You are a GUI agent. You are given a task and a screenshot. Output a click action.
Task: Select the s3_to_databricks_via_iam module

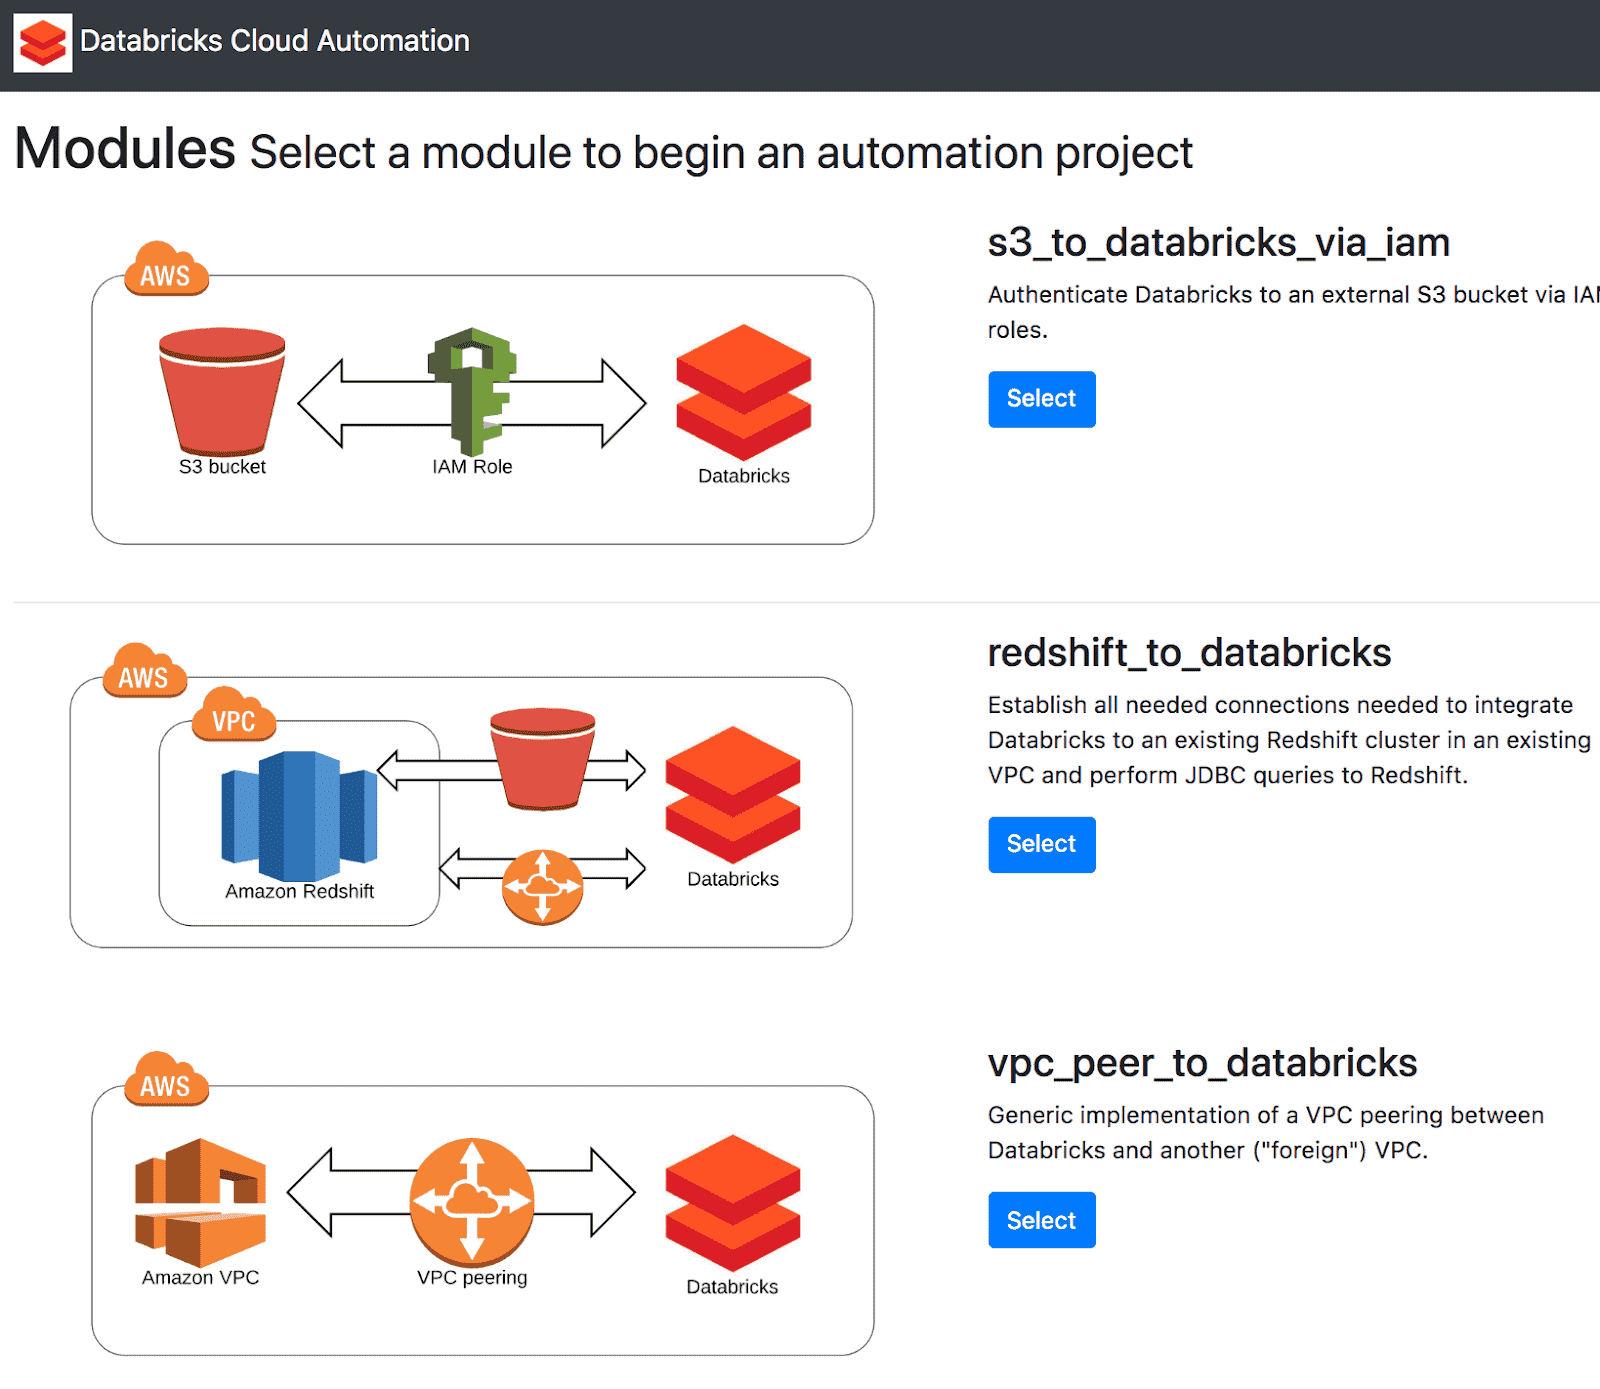point(1041,399)
